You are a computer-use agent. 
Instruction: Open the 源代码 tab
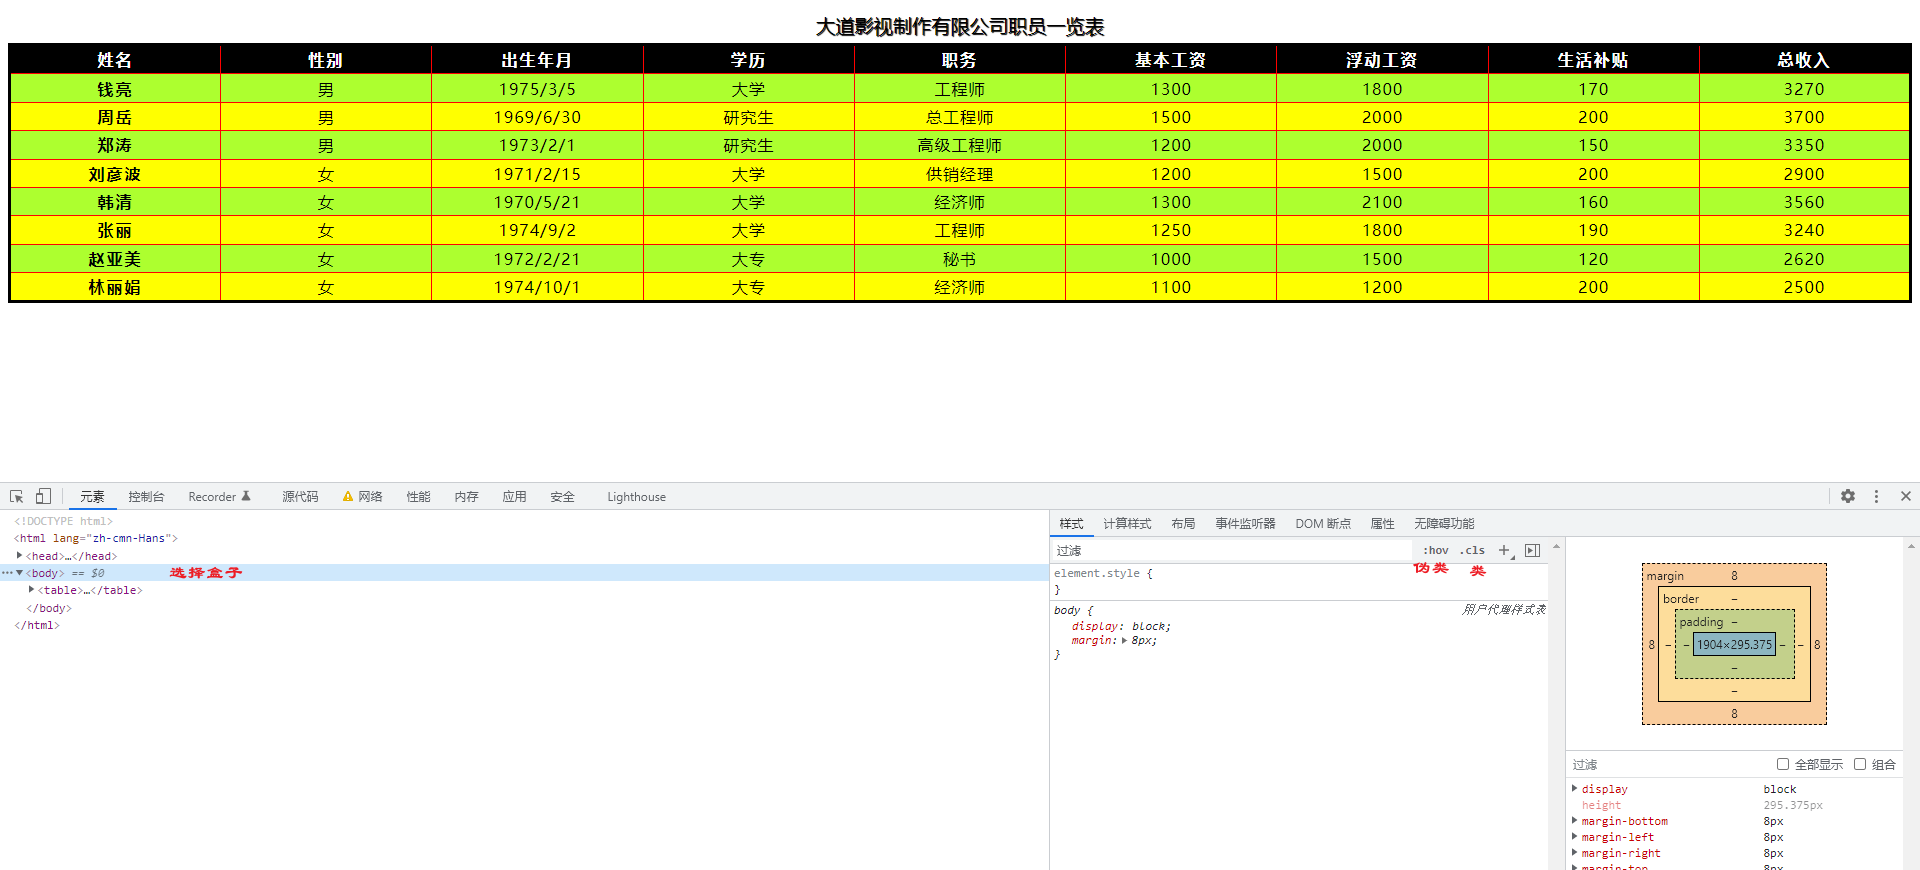pos(300,497)
